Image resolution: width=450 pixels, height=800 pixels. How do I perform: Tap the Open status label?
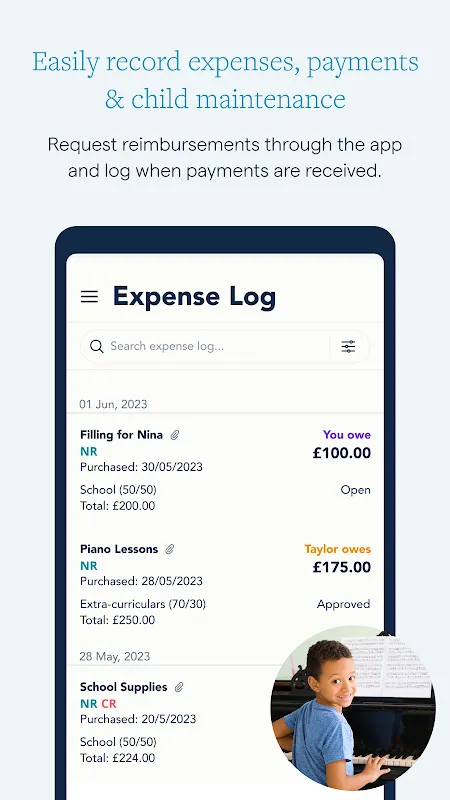coord(356,490)
